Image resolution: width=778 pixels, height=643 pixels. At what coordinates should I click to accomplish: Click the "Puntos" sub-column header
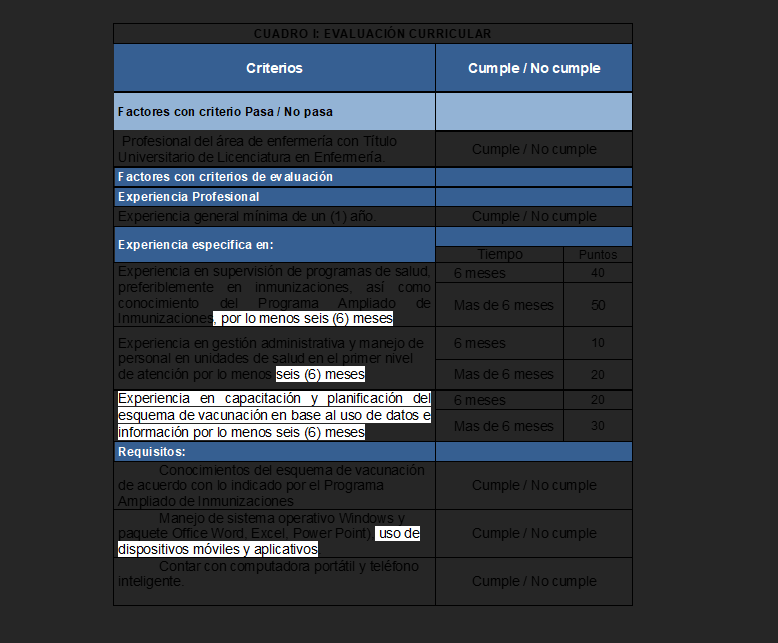(x=598, y=255)
